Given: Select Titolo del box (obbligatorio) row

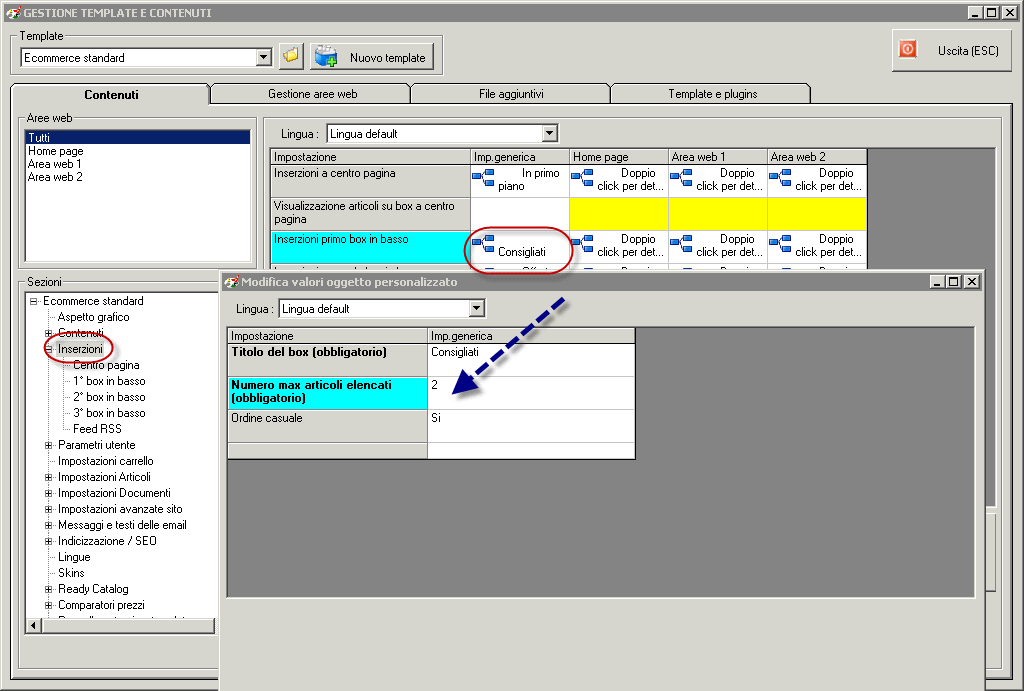Looking at the screenshot, I should tap(327, 359).
